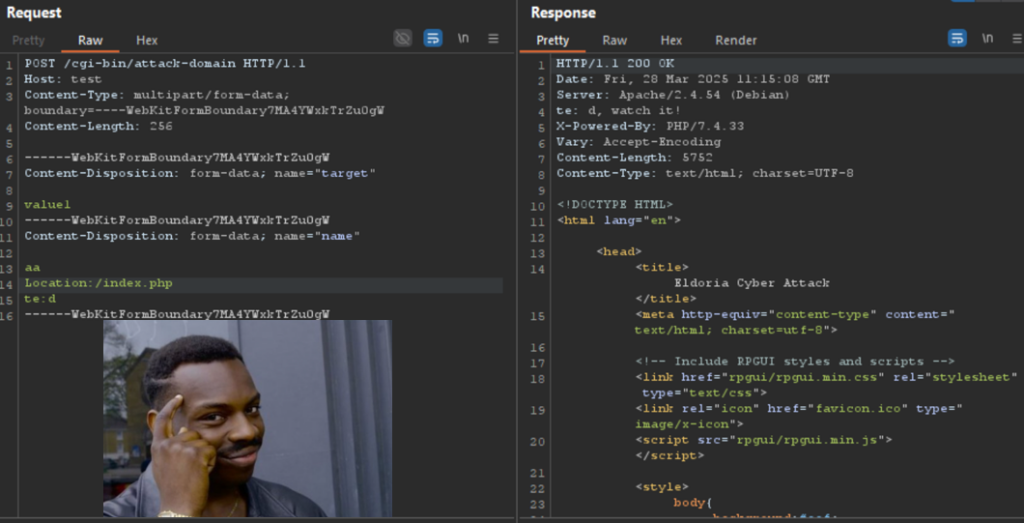Click the response 'Content-Type: text/html; charset=UTF-8' header
Image resolution: width=1024 pixels, height=523 pixels.
(705, 174)
